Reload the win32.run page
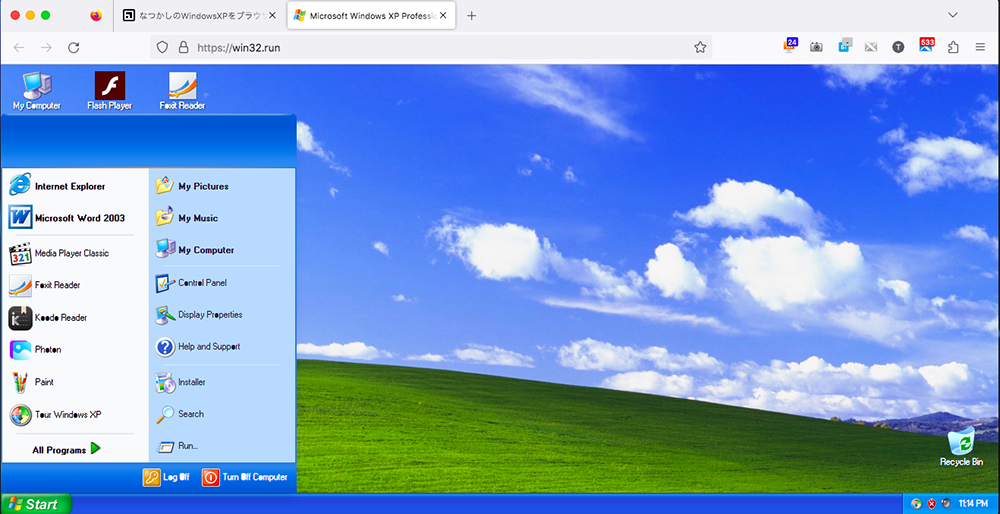 tap(73, 47)
